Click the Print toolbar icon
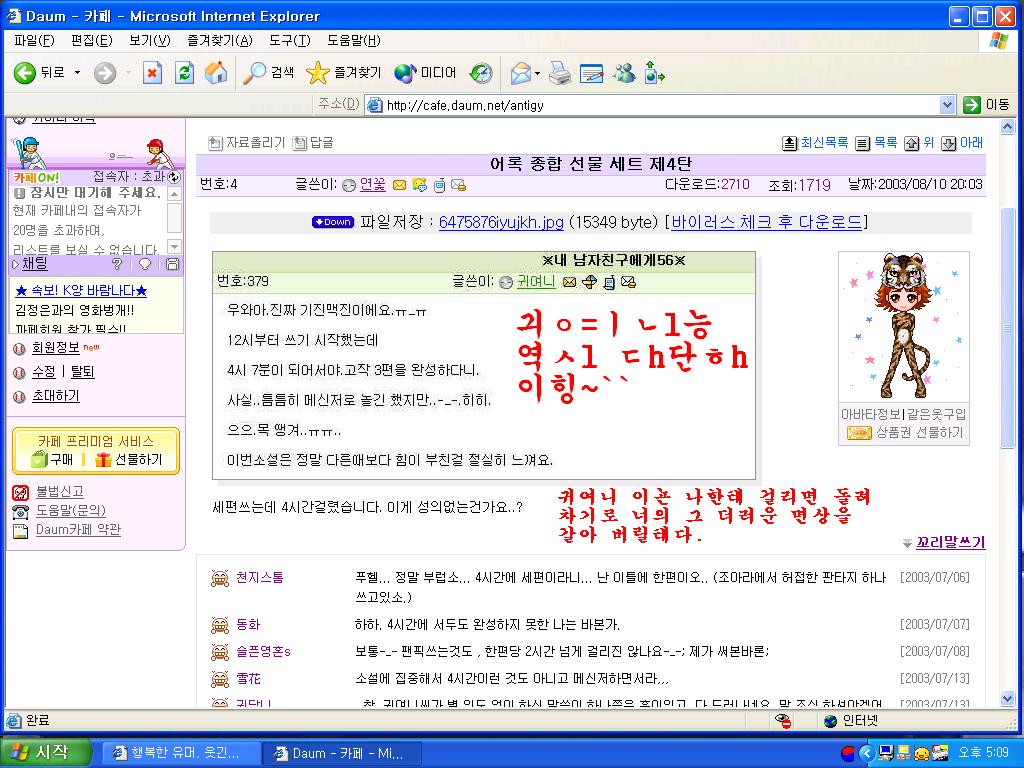Screen dimensions: 1024x768 pos(560,73)
